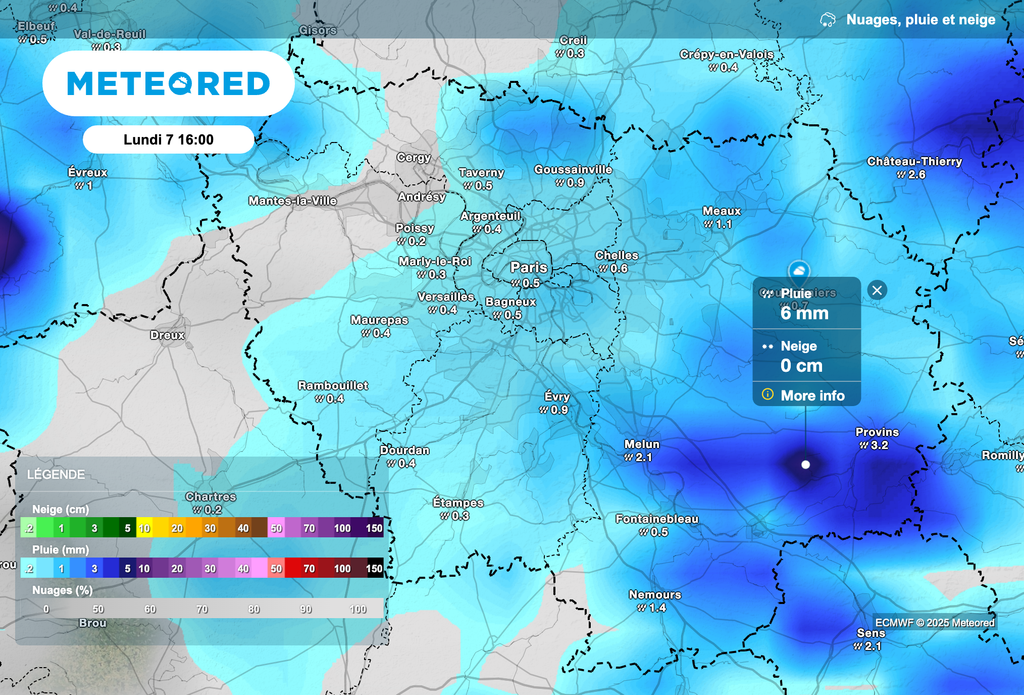This screenshot has width=1024, height=695.
Task: Select the Nuages, pluie et neige layer label
Action: click(x=920, y=19)
